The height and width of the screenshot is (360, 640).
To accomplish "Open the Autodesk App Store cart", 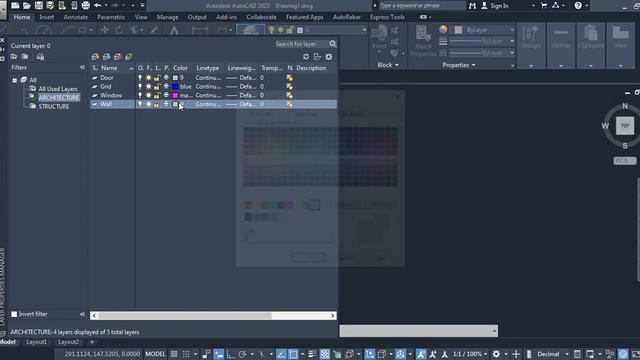I will [x=544, y=5].
